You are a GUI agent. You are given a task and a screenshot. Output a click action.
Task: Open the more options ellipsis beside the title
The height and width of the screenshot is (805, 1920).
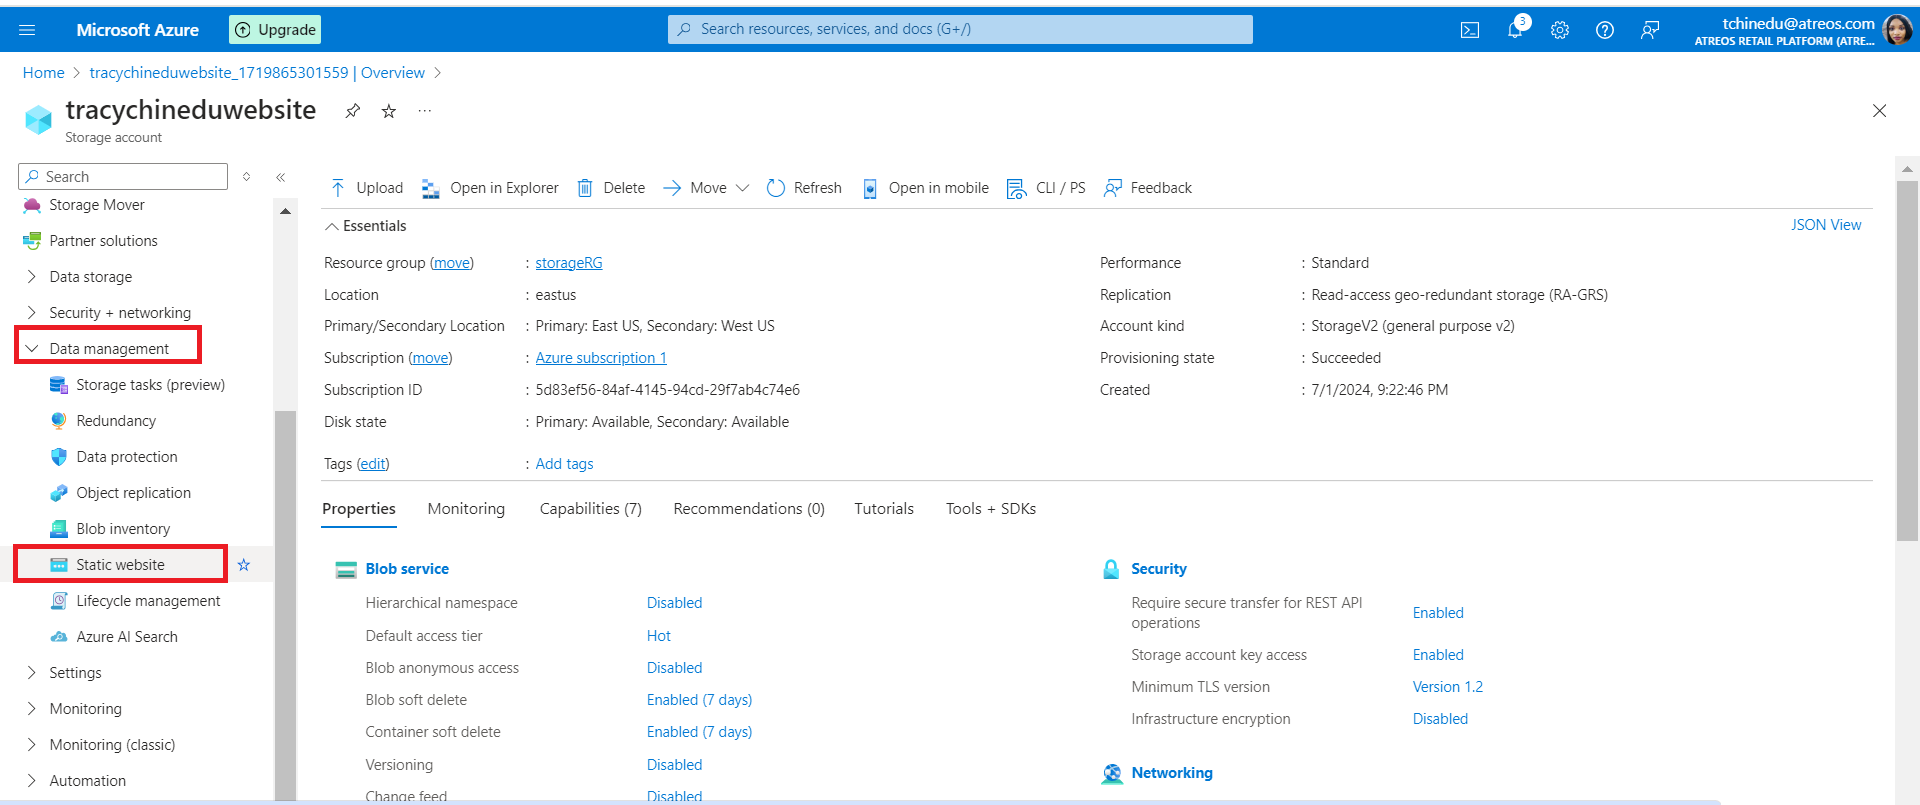point(425,111)
